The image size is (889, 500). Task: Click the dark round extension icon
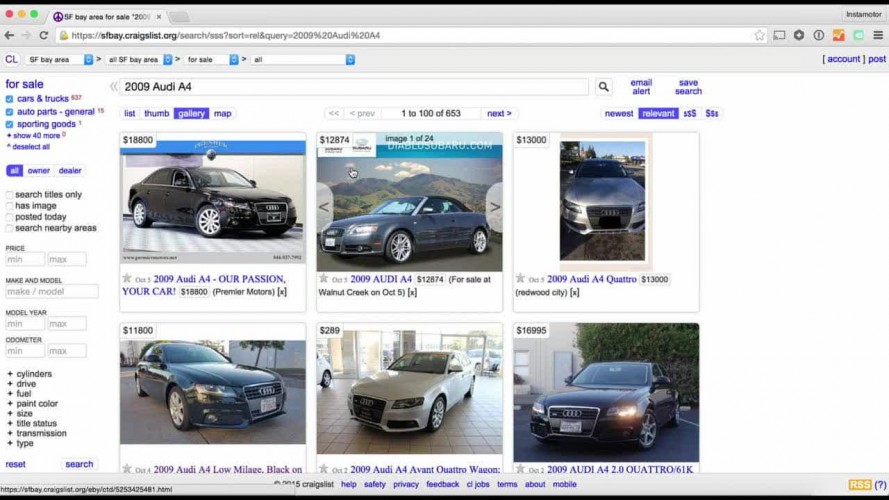click(x=799, y=35)
